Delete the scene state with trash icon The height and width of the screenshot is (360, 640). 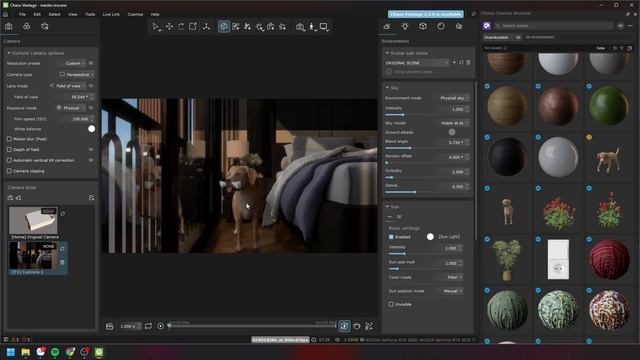point(468,62)
